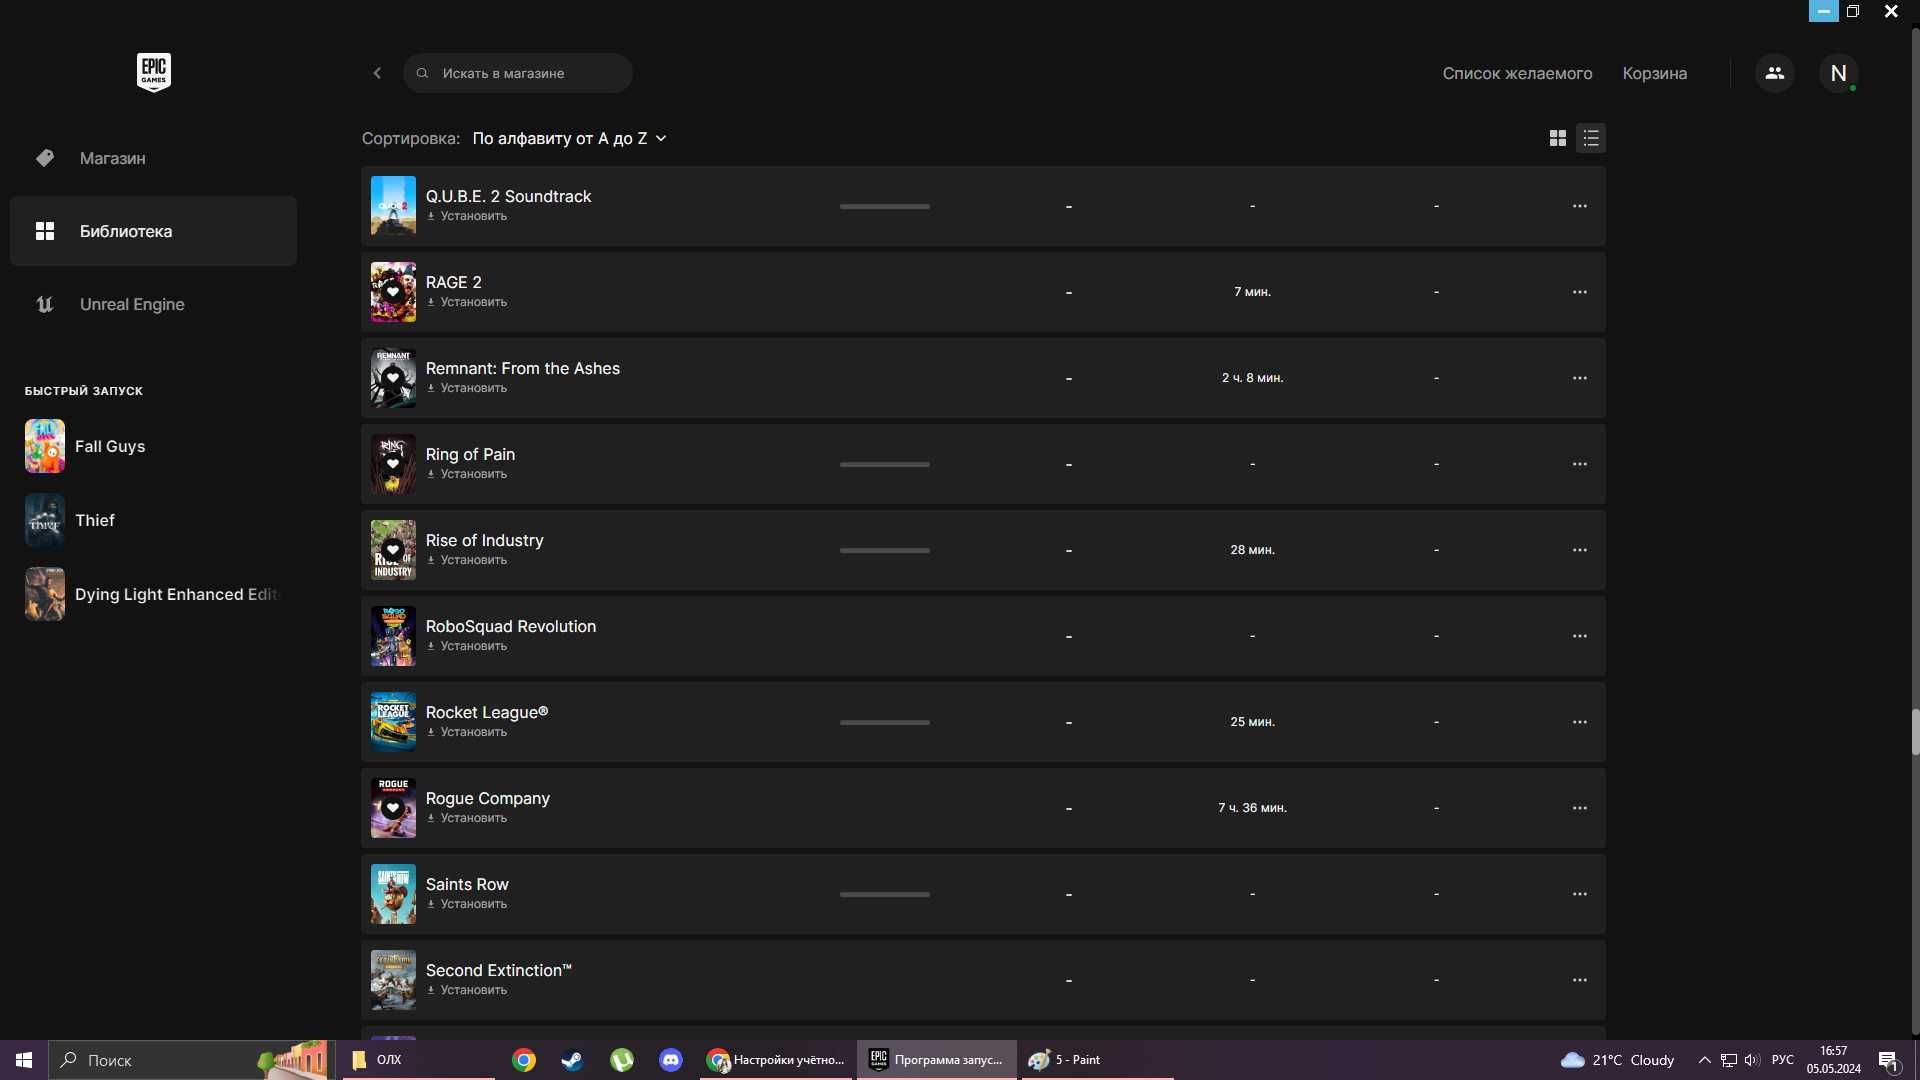Screen dimensions: 1920x1080
Task: Click the Epic Games logo
Action: click(x=154, y=72)
